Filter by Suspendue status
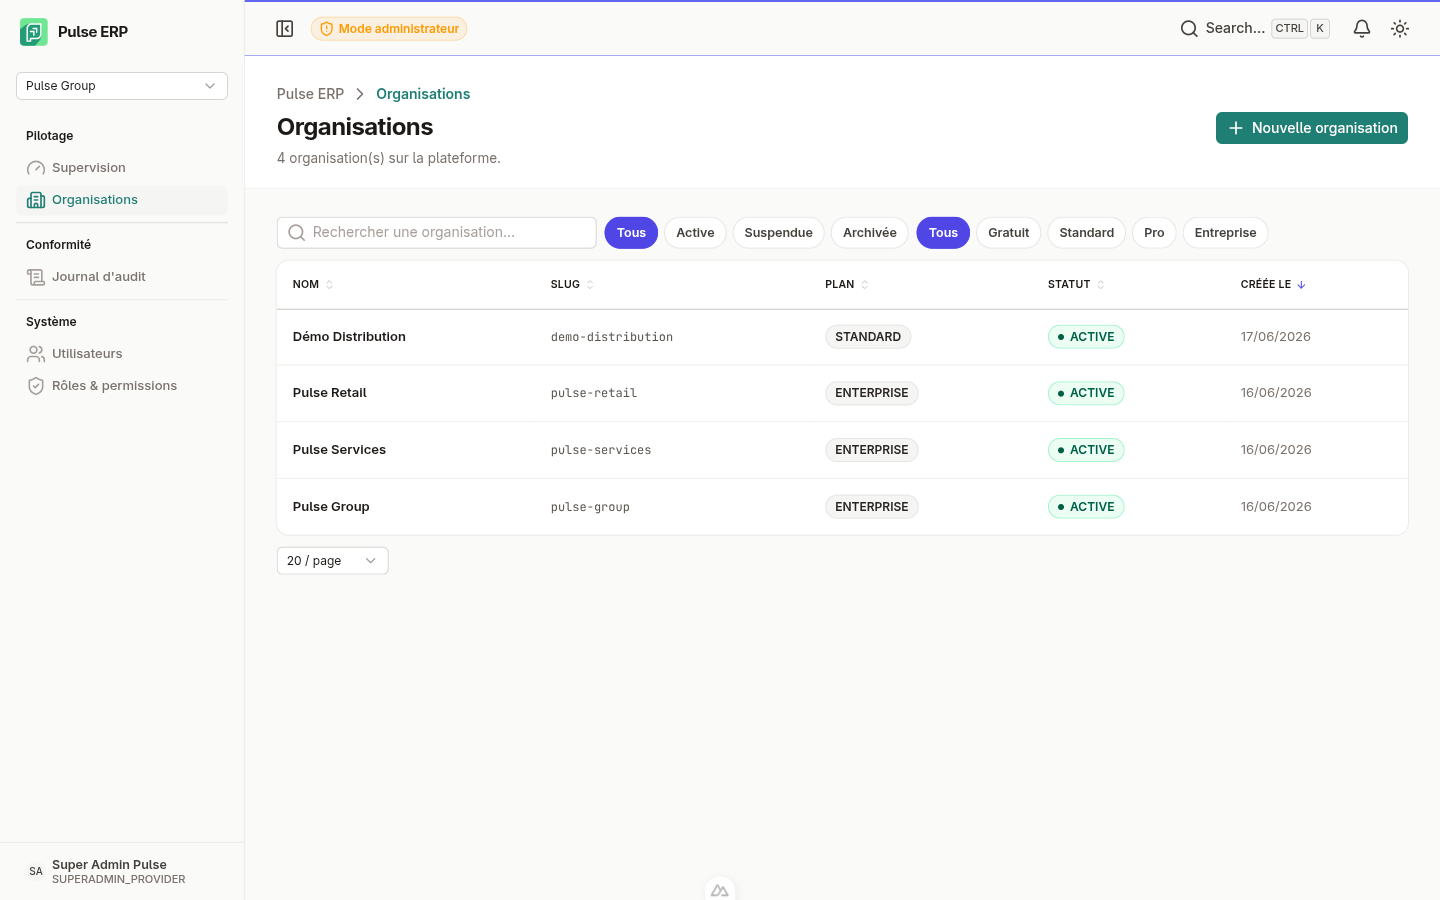 tap(778, 233)
